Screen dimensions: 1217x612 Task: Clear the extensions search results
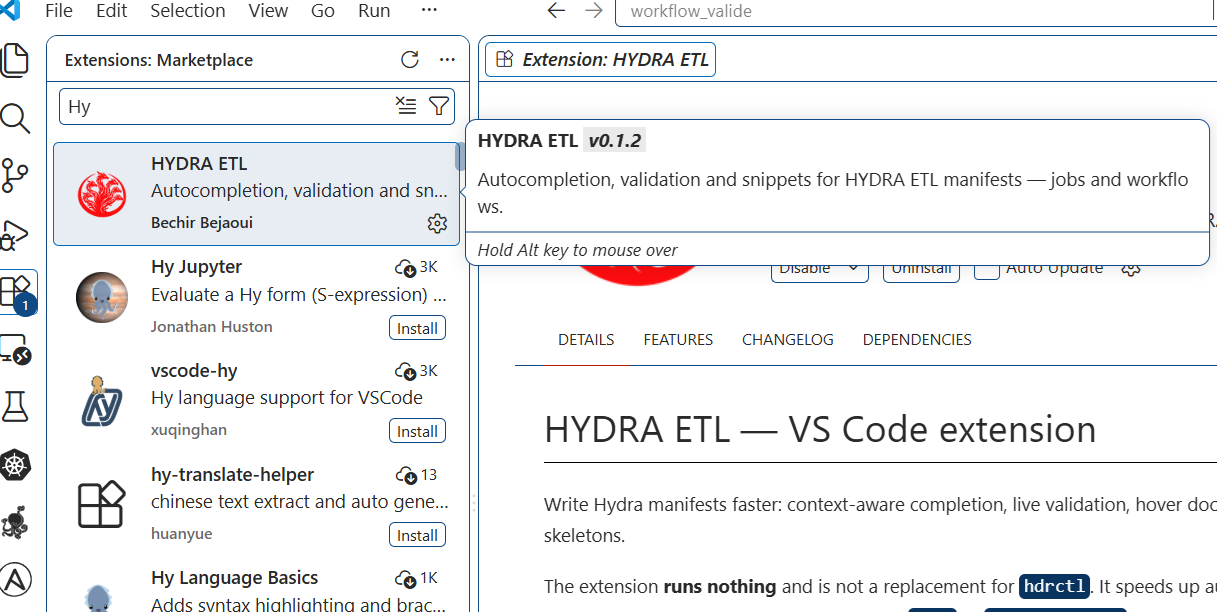[405, 106]
